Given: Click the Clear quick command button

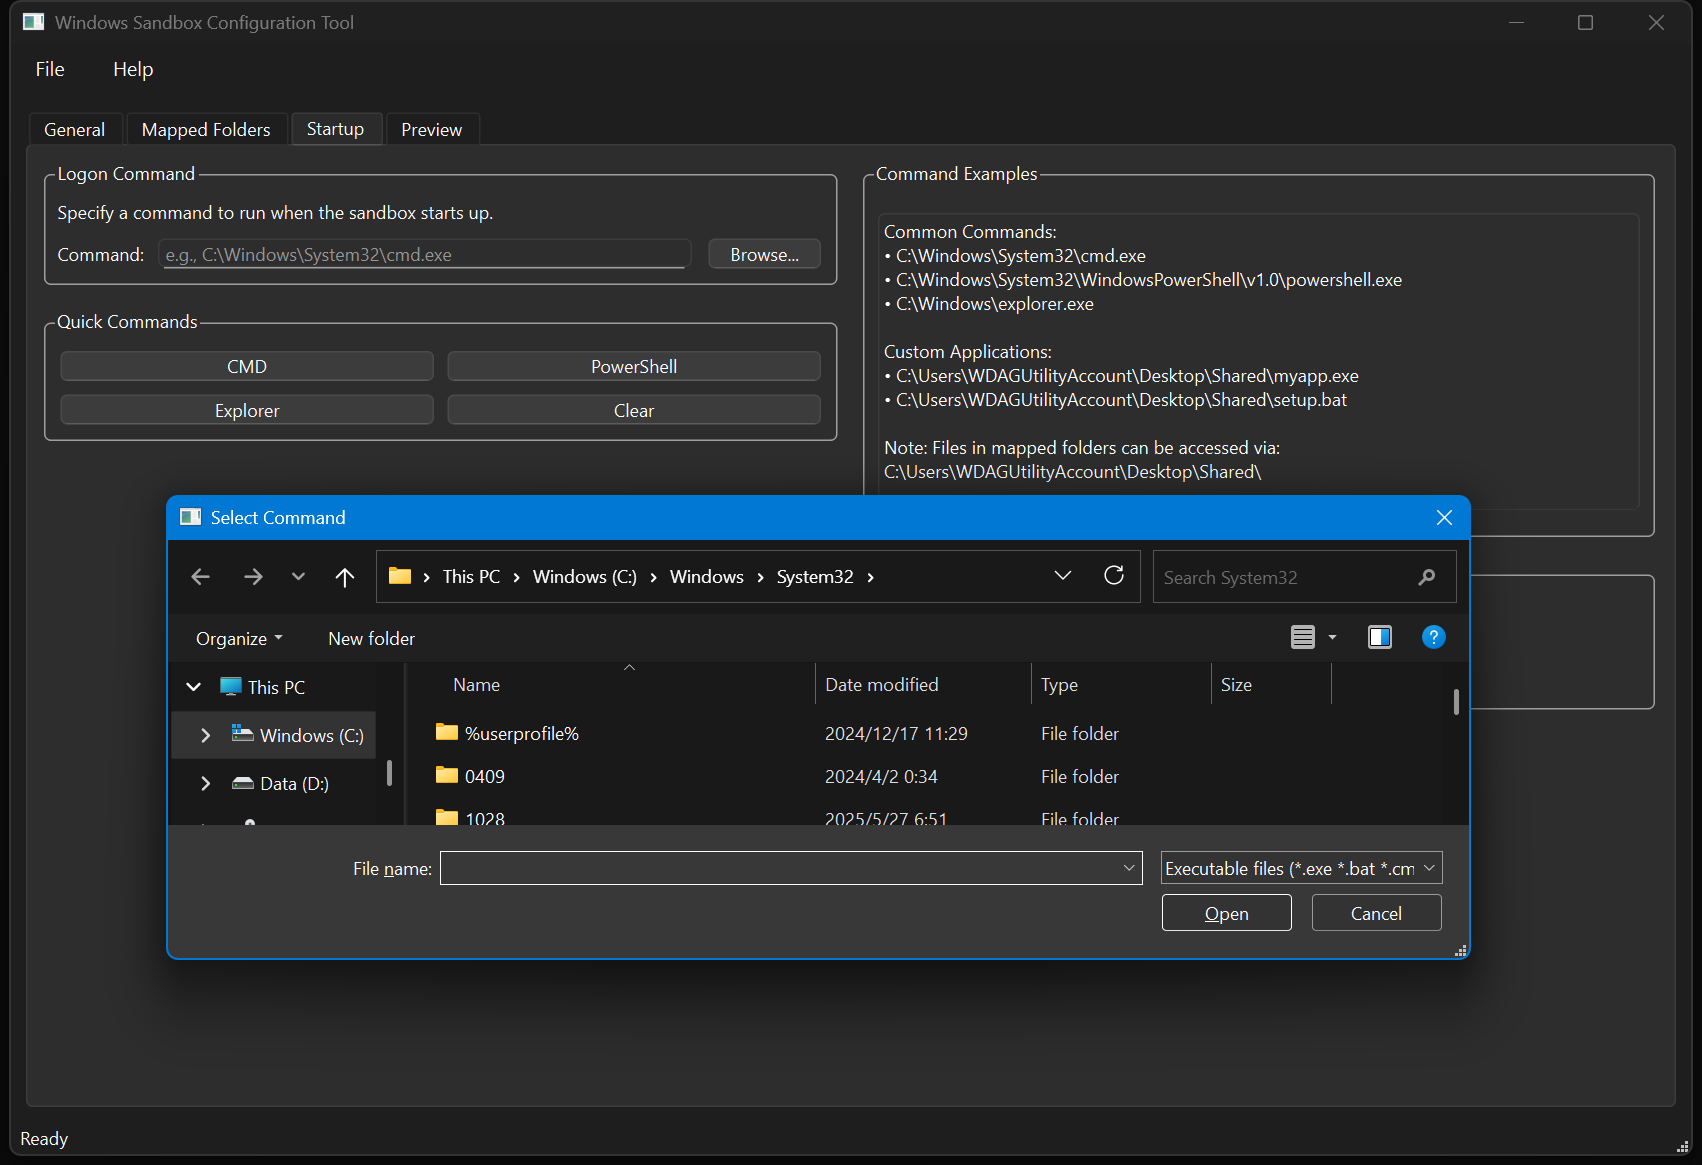Looking at the screenshot, I should click(x=634, y=410).
